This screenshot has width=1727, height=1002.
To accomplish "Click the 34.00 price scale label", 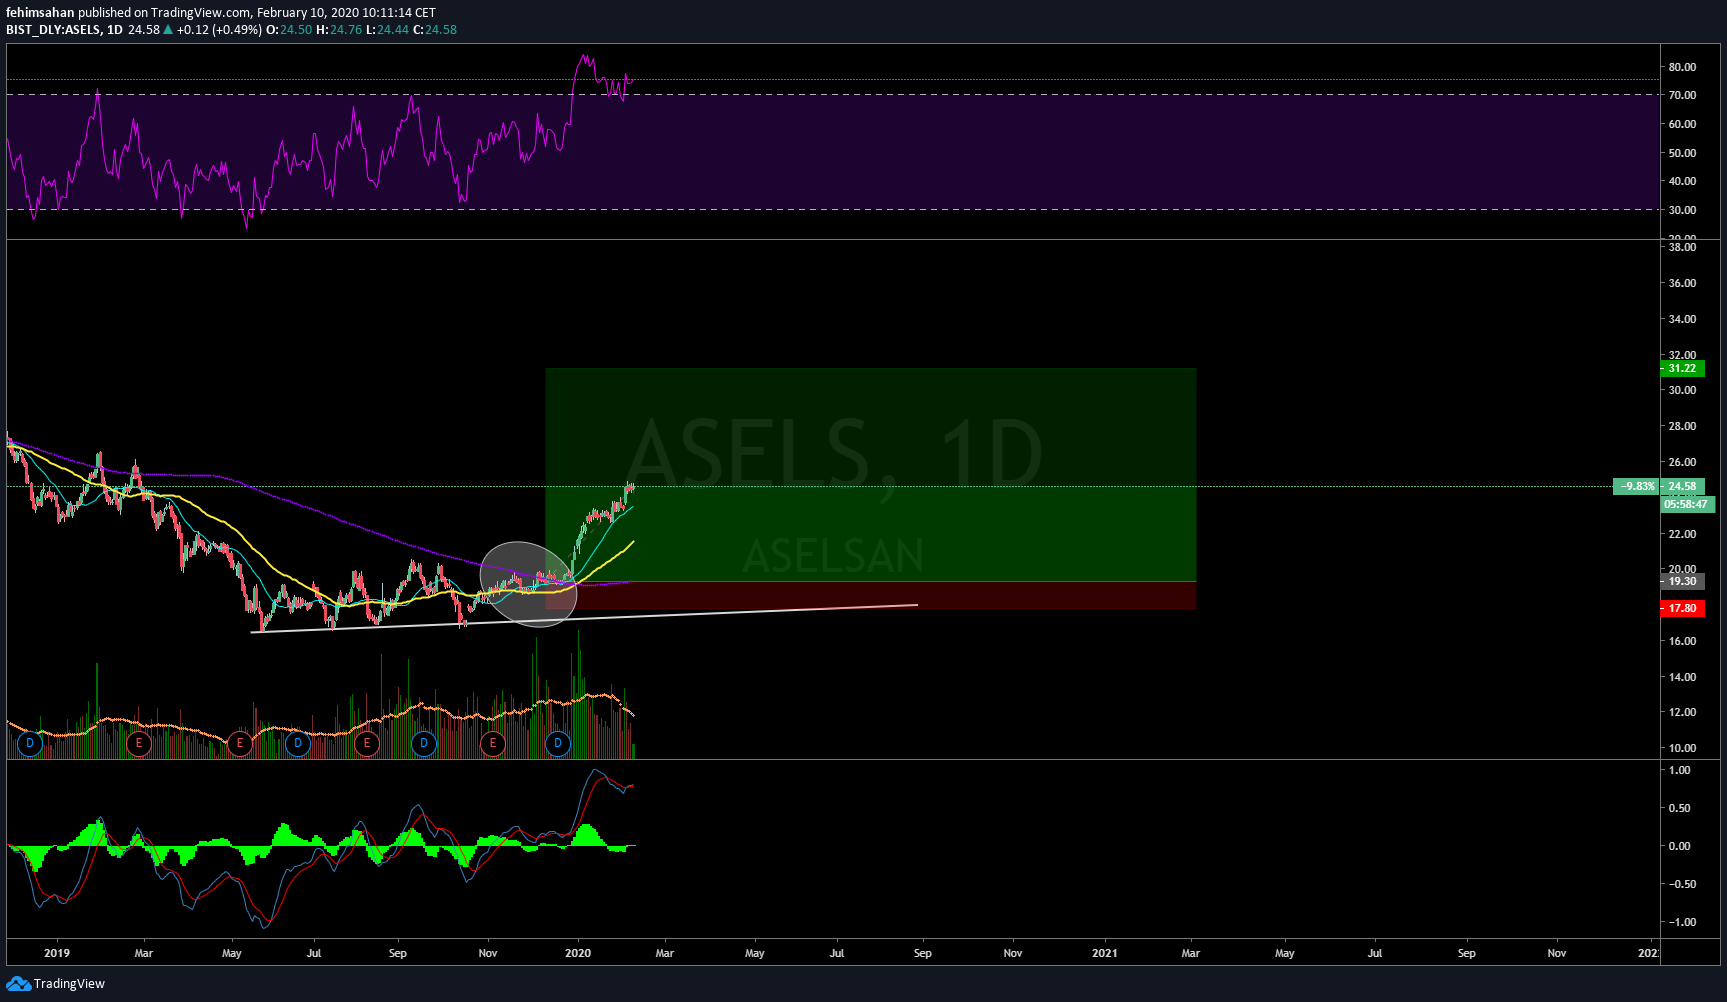I will tap(1682, 319).
